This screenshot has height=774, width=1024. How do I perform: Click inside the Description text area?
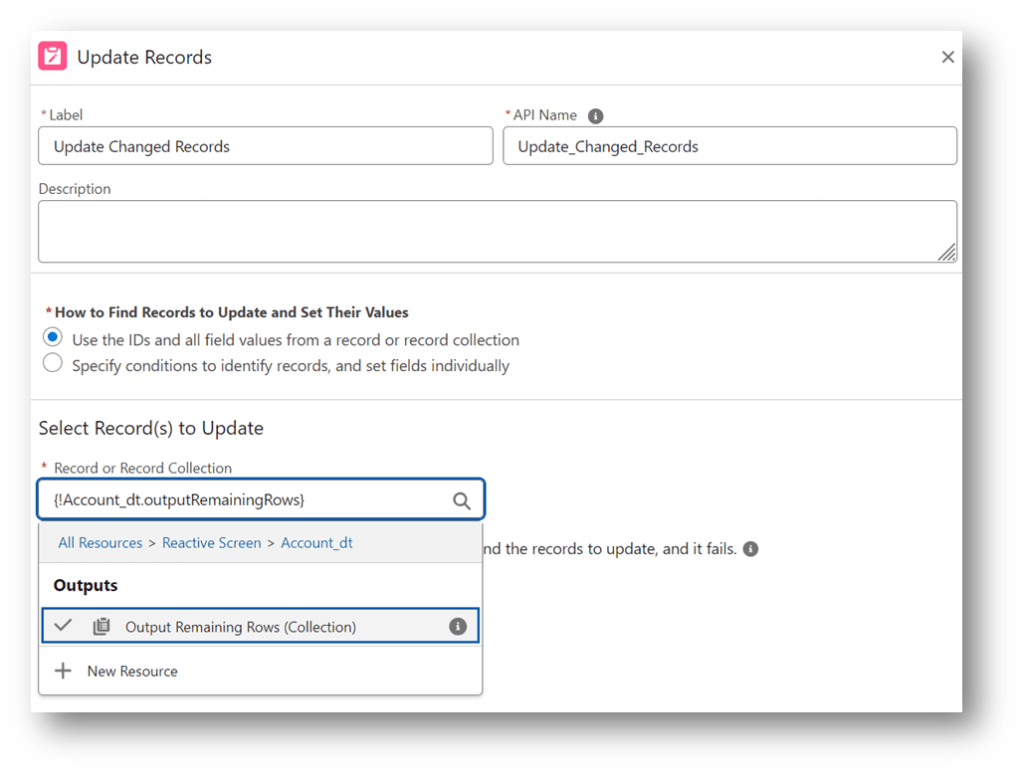(x=497, y=232)
